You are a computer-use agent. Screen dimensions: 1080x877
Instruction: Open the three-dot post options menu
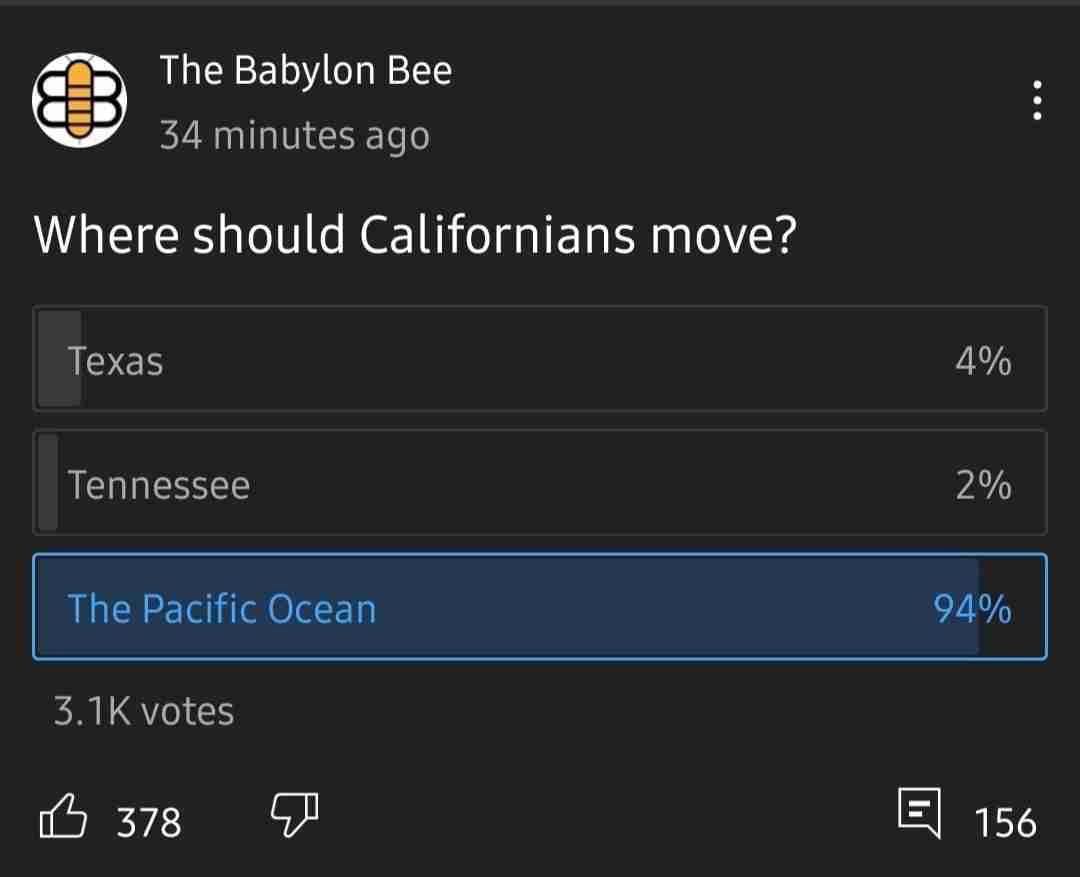1037,101
